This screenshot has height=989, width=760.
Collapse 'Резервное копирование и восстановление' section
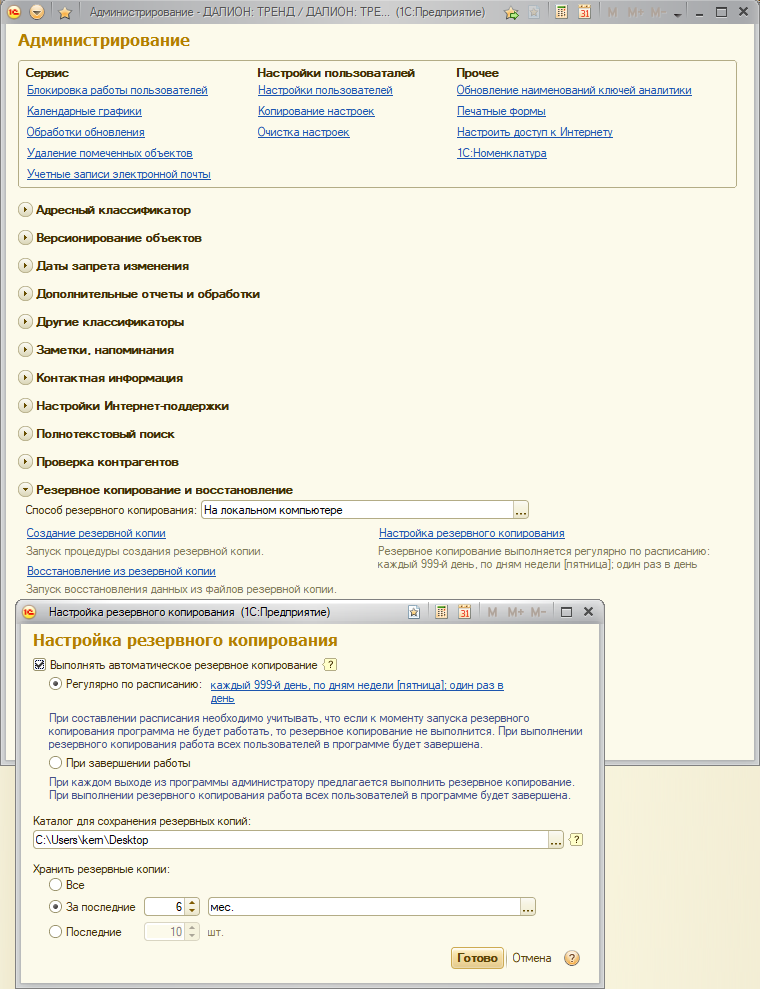tap(25, 489)
